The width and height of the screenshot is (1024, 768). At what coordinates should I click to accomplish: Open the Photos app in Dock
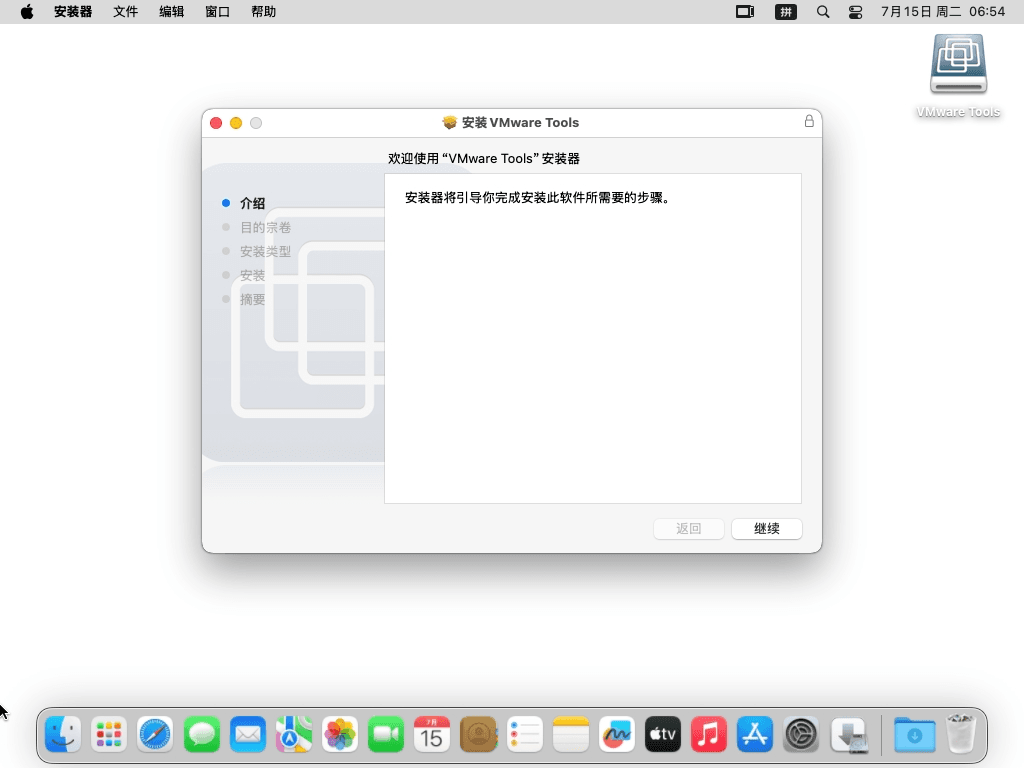340,735
